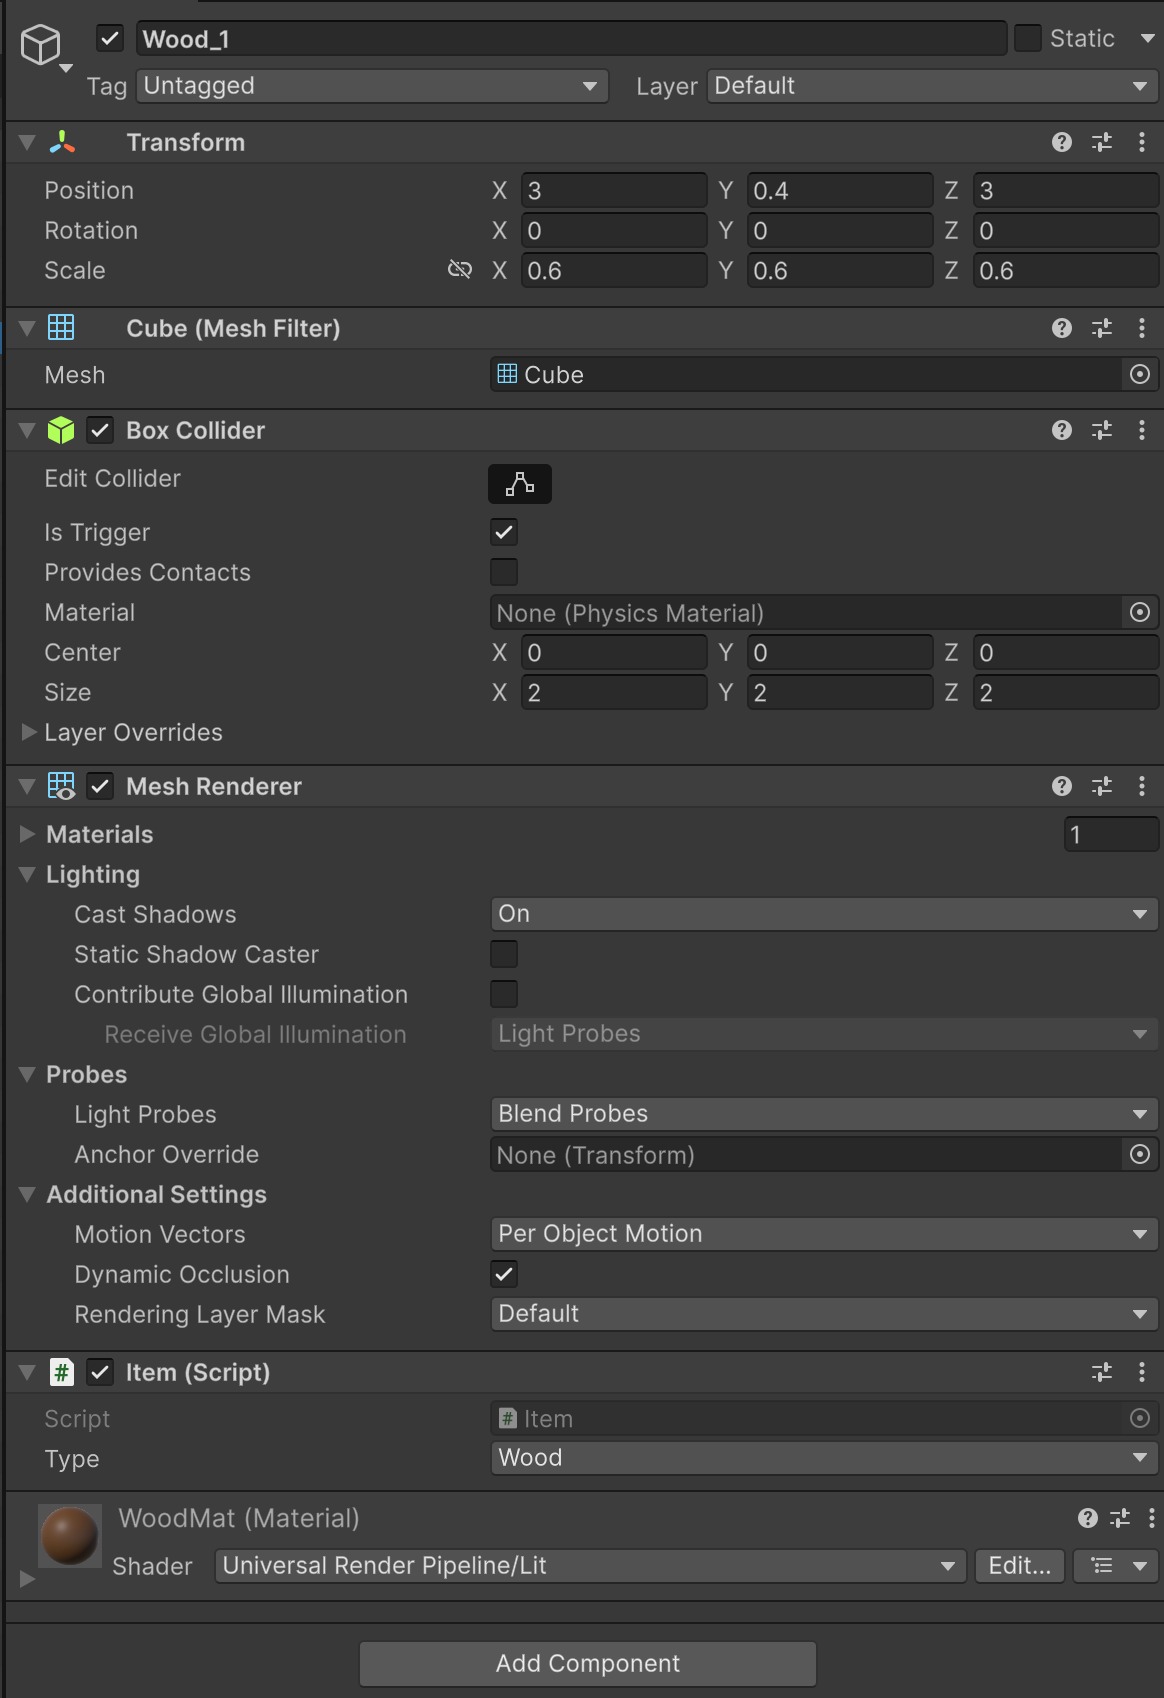Click the shader Edit... button
The image size is (1164, 1698).
tap(1020, 1566)
